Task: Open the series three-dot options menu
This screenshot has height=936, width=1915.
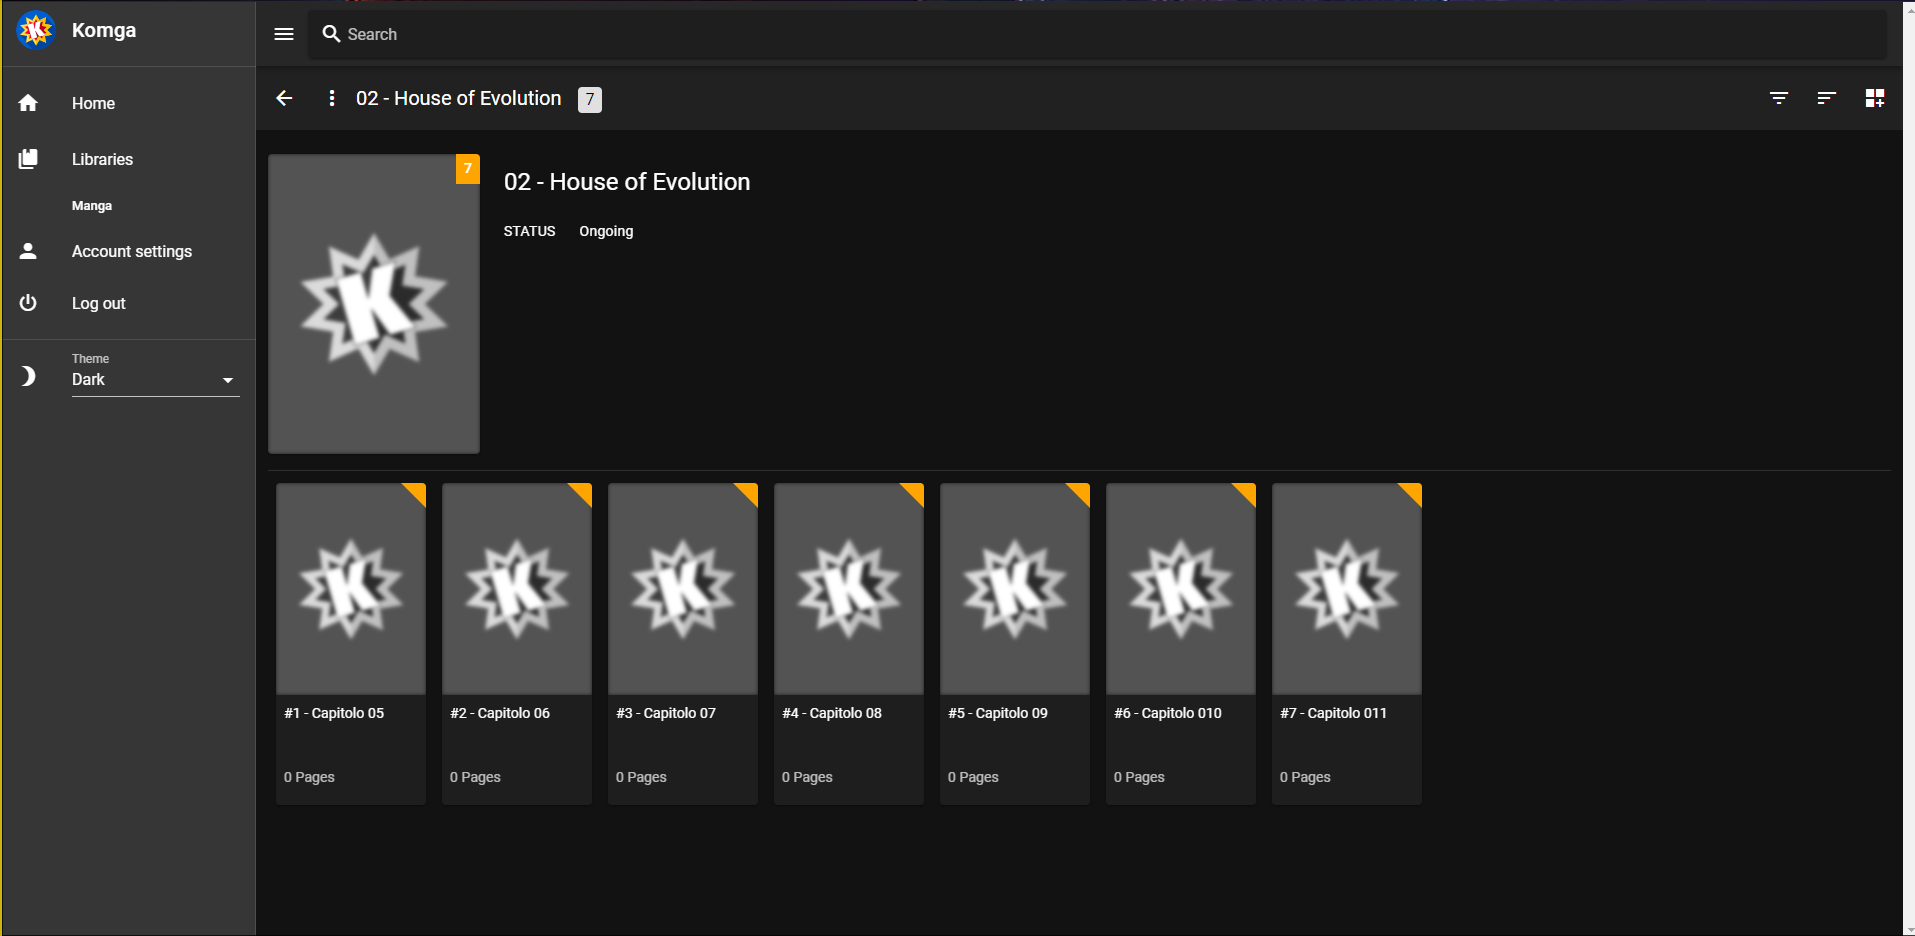Action: [332, 98]
